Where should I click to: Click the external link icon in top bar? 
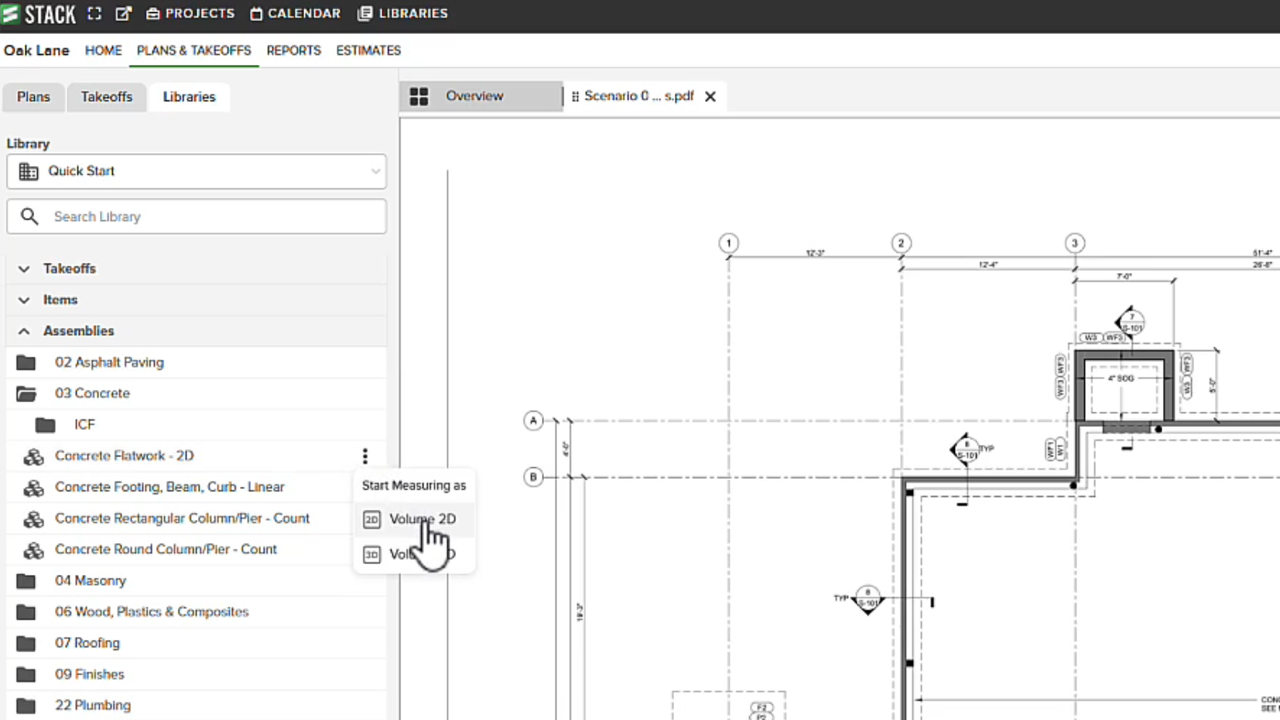(x=123, y=13)
